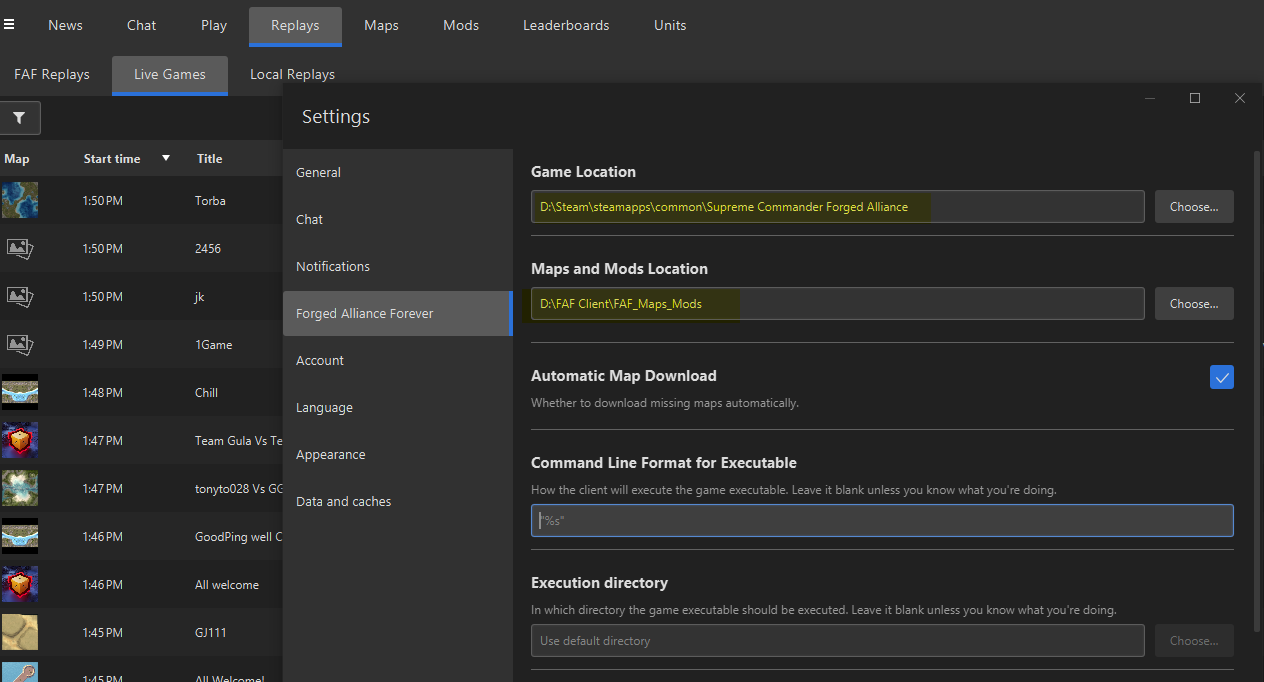This screenshot has height=682, width=1264.
Task: Click the tonyto028 Vs GG map thumbnail
Action: click(x=20, y=488)
